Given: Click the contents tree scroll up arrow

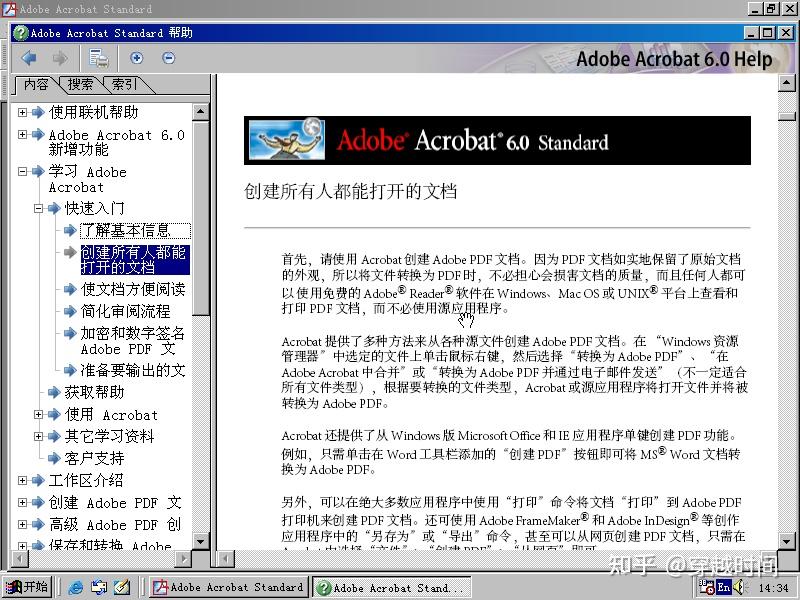Looking at the screenshot, I should click(x=200, y=111).
